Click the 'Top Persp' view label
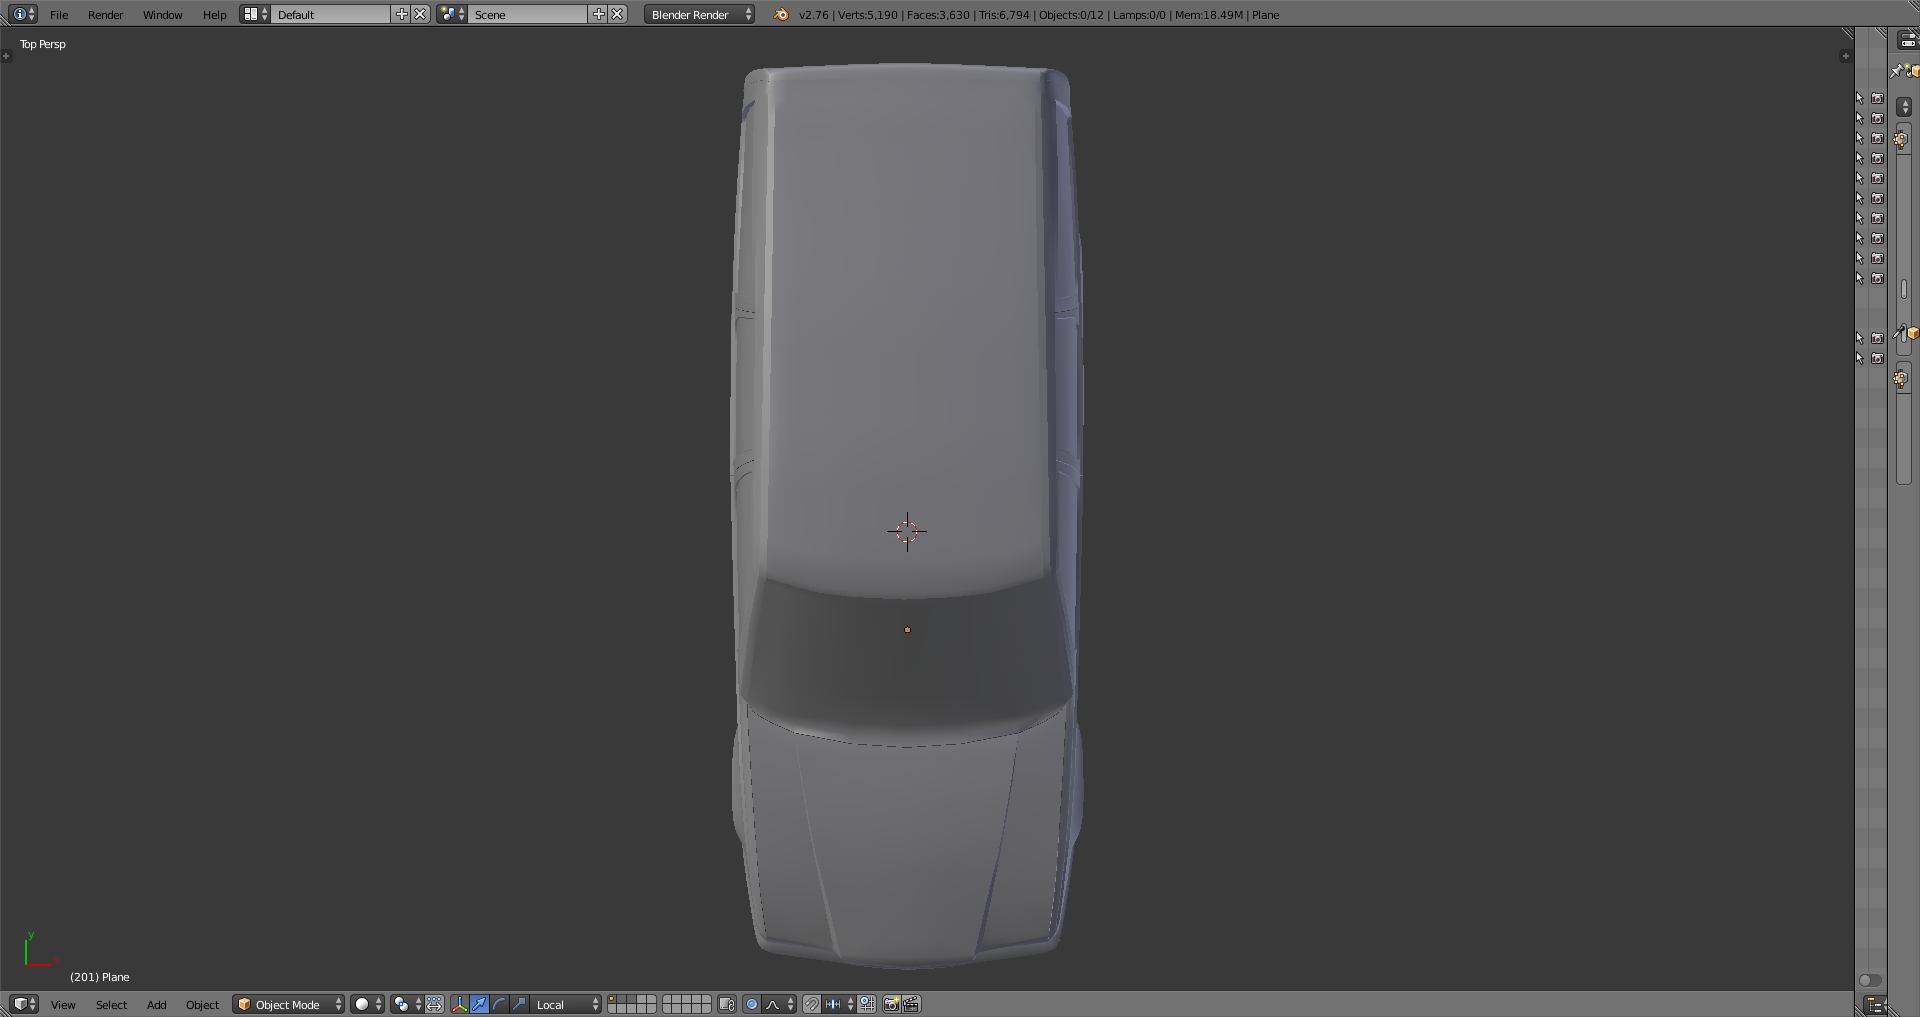1920x1017 pixels. (x=43, y=44)
